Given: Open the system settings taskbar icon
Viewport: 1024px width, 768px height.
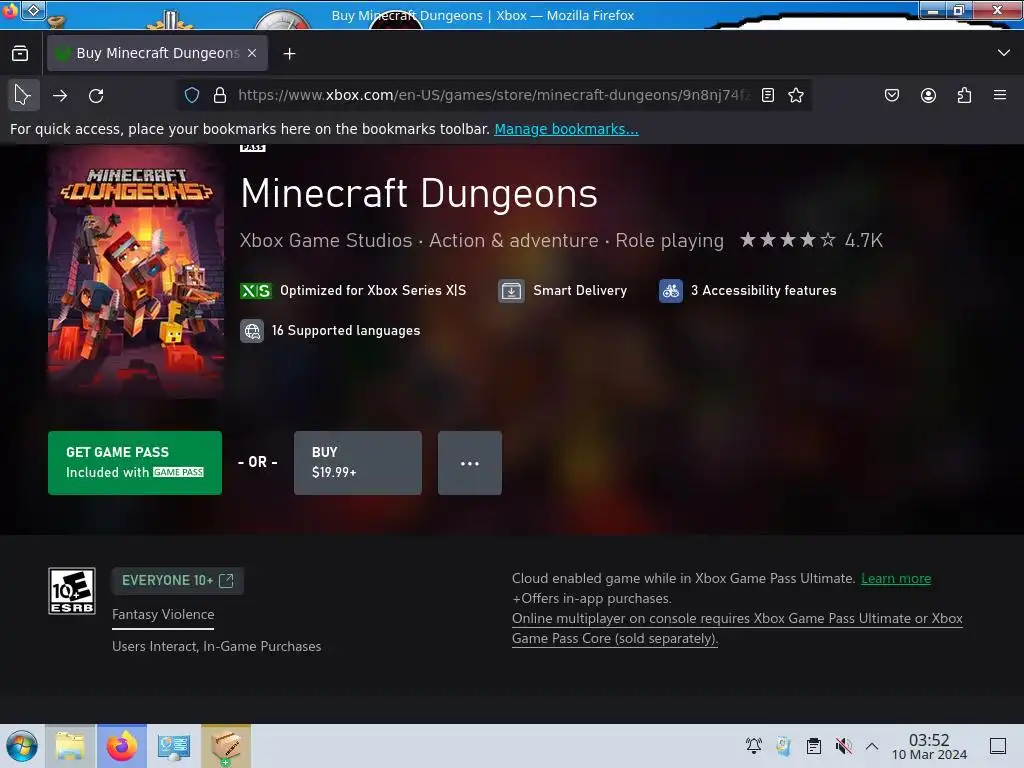Looking at the screenshot, I should coord(174,746).
